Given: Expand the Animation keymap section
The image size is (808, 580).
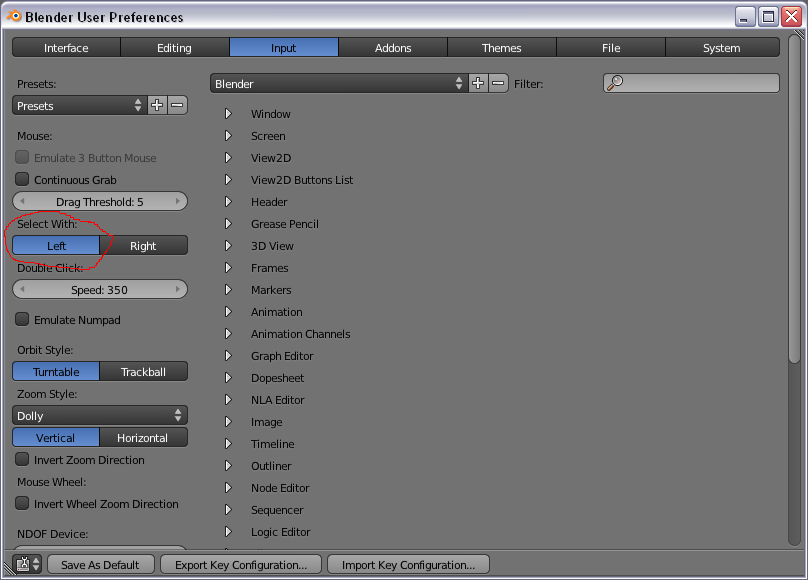Looking at the screenshot, I should (228, 312).
